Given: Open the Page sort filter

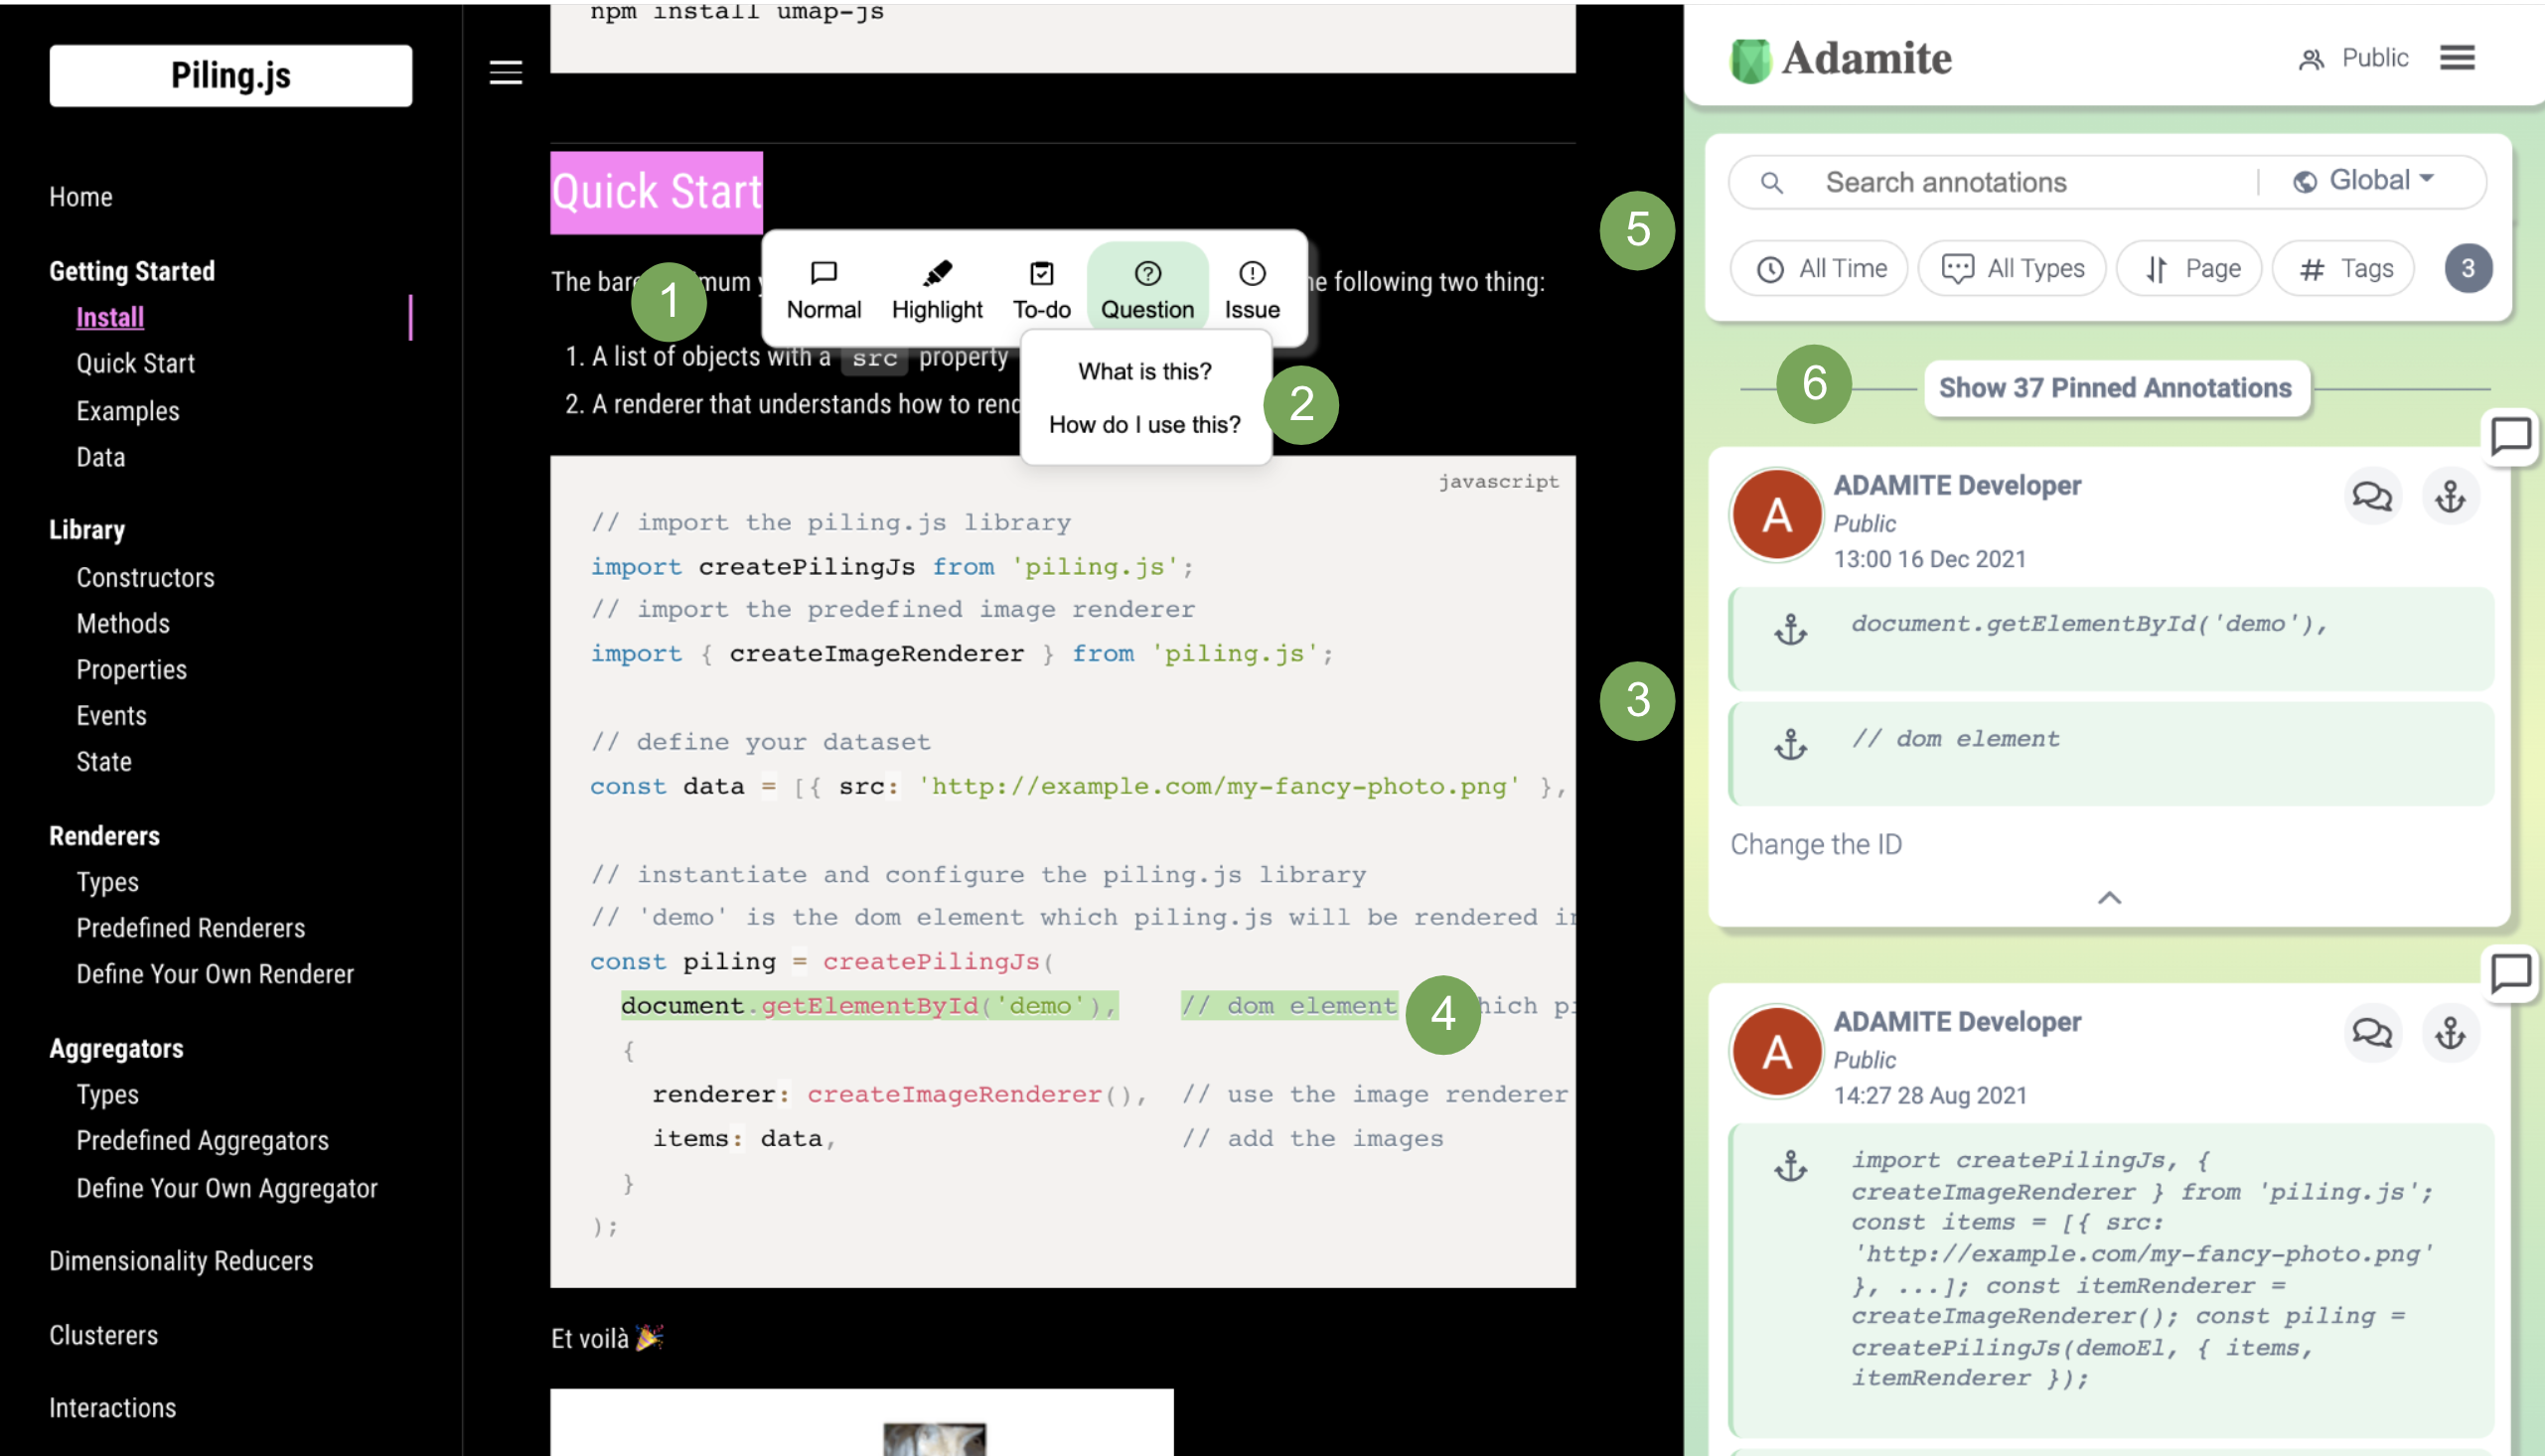Looking at the screenshot, I should (x=2188, y=268).
